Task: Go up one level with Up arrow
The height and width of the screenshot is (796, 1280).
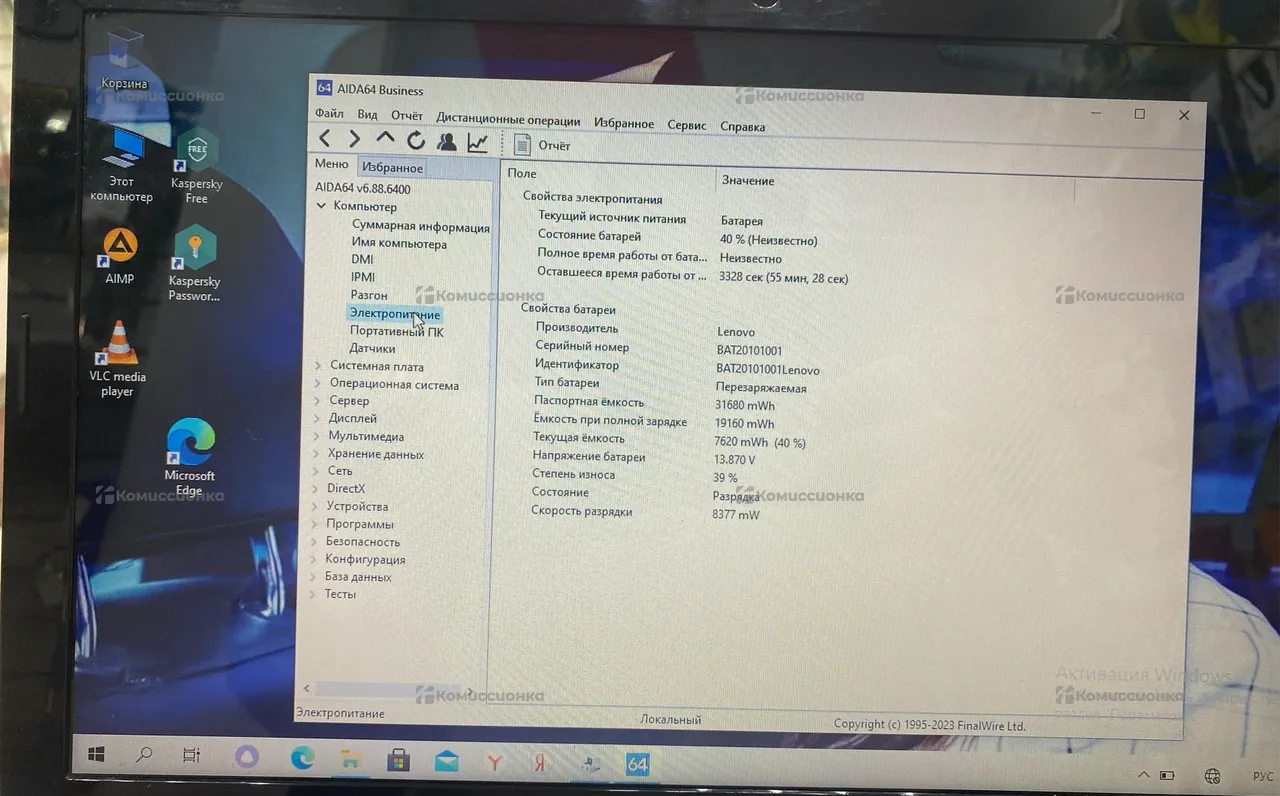Action: 385,140
